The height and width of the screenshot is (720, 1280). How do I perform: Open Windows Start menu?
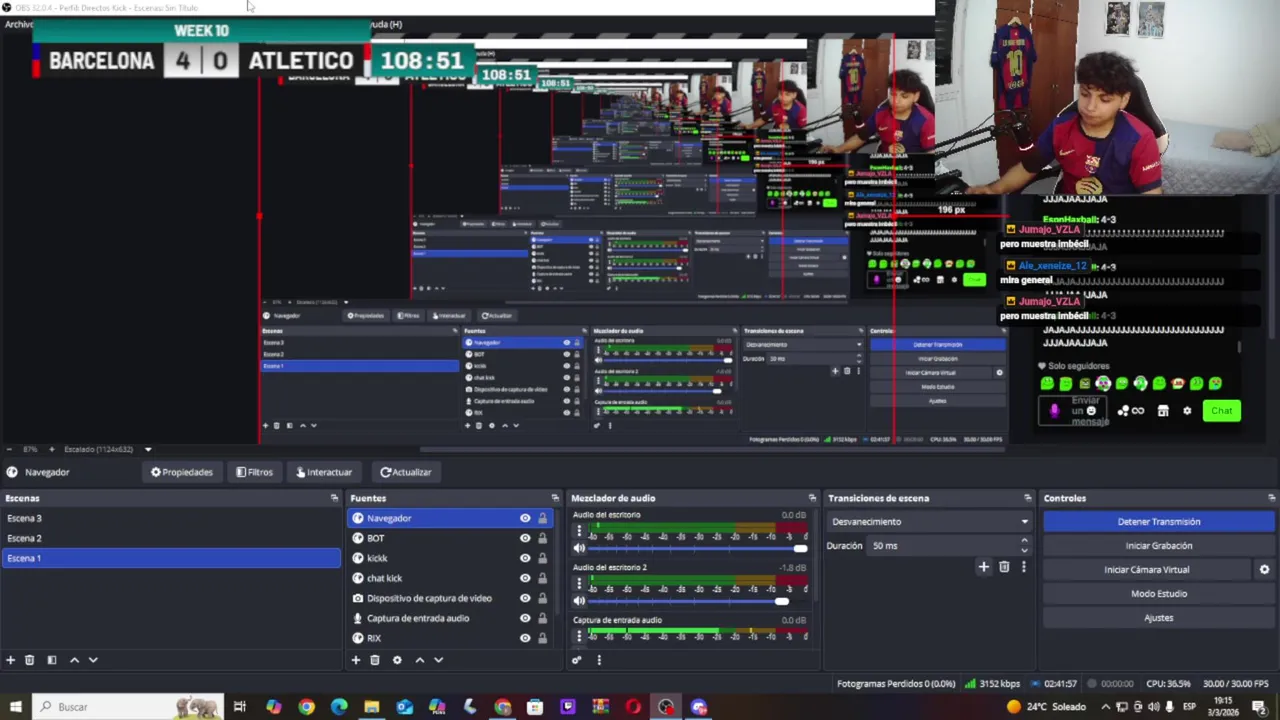(x=16, y=707)
